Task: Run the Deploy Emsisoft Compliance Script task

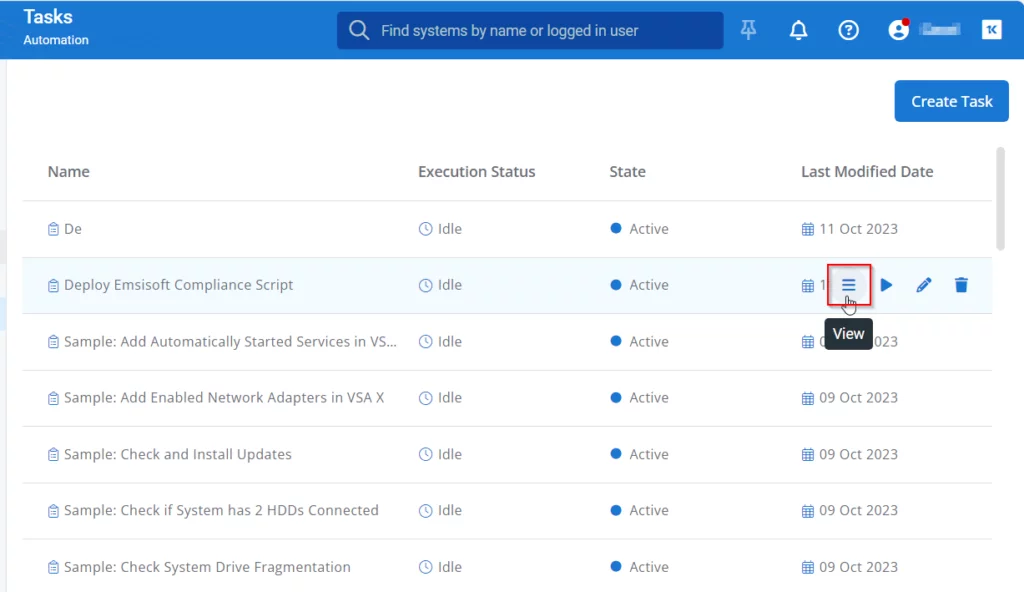Action: coord(886,285)
